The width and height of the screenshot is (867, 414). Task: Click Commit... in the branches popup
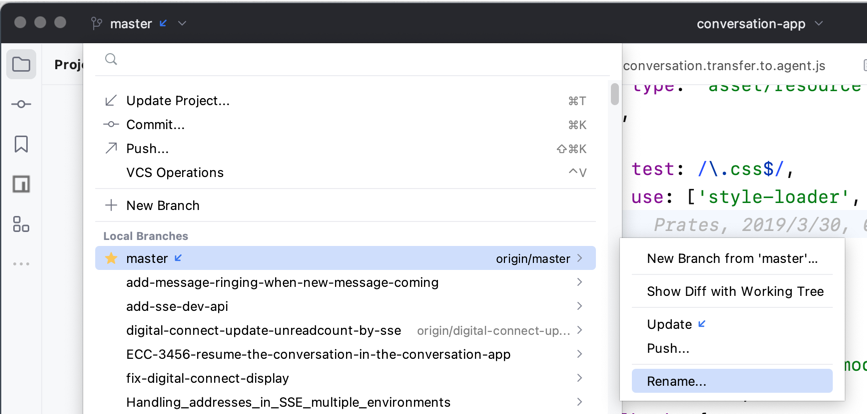pyautogui.click(x=155, y=124)
